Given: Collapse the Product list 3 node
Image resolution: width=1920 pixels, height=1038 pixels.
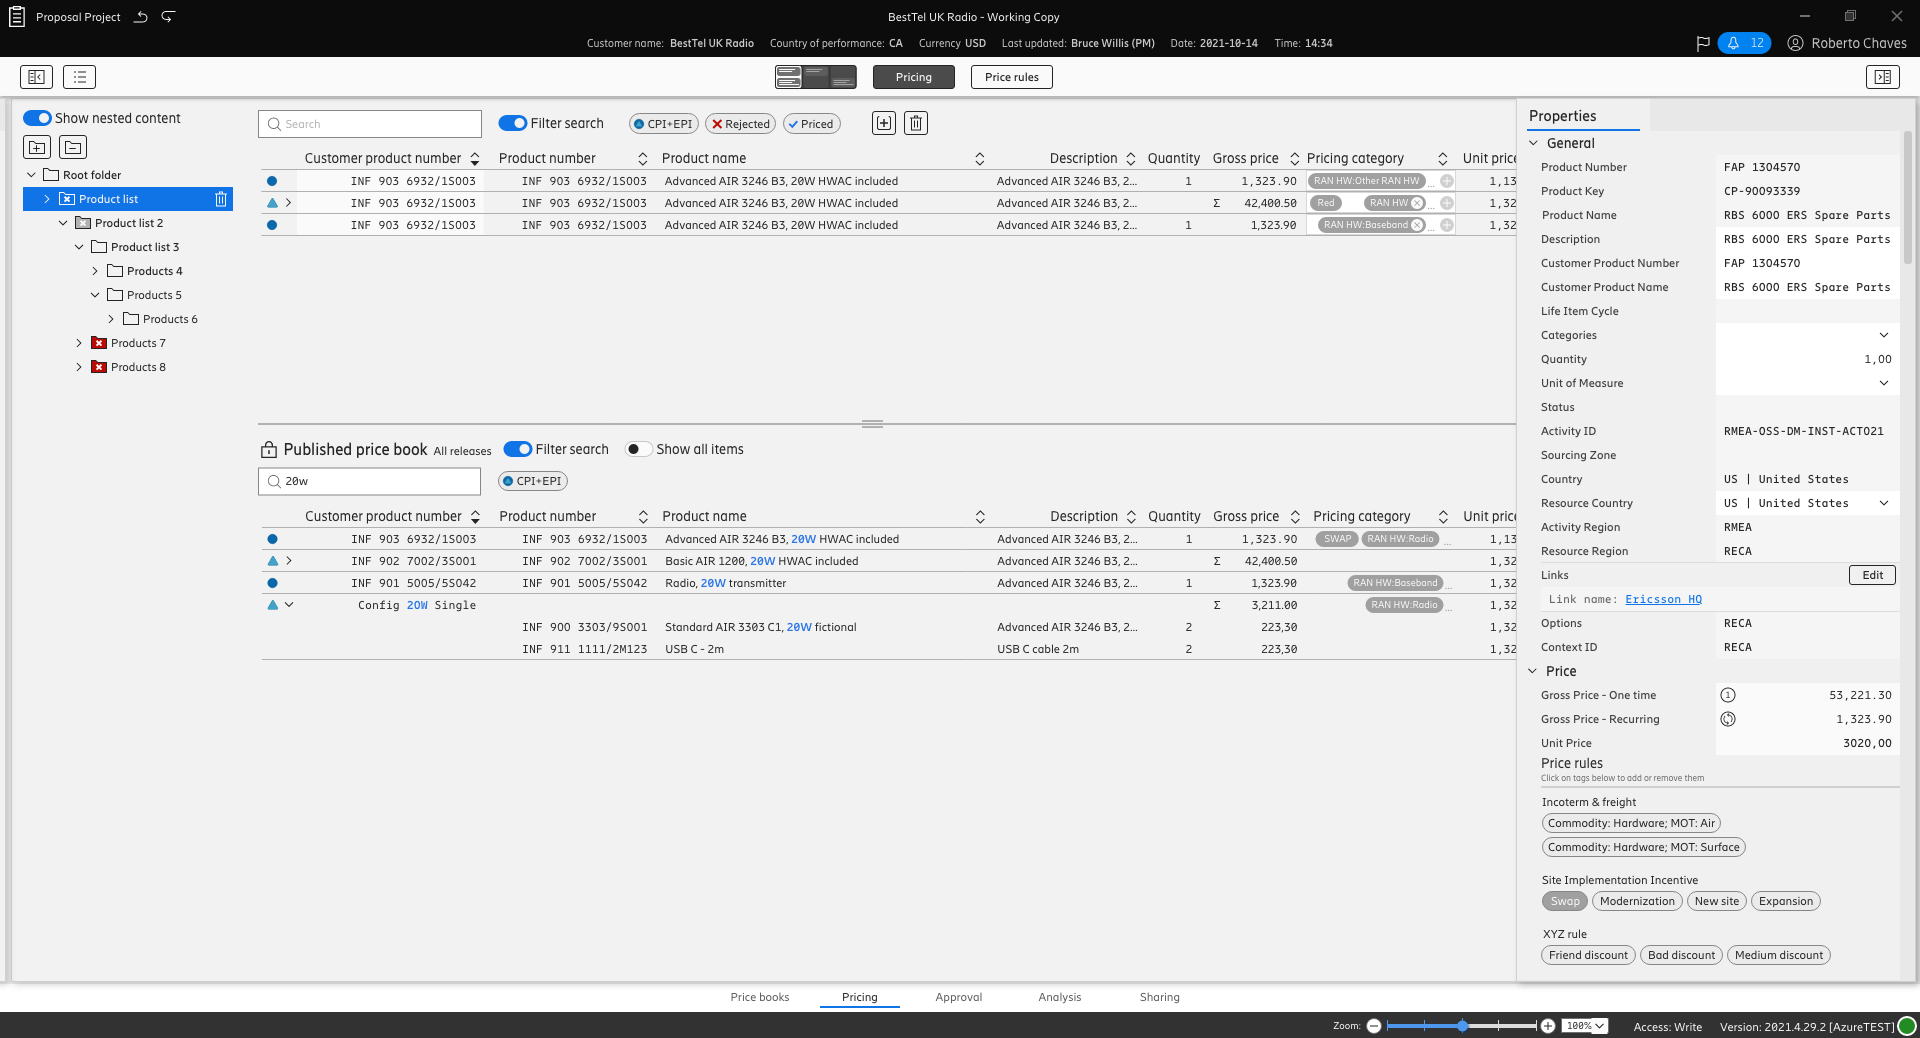Looking at the screenshot, I should point(79,247).
